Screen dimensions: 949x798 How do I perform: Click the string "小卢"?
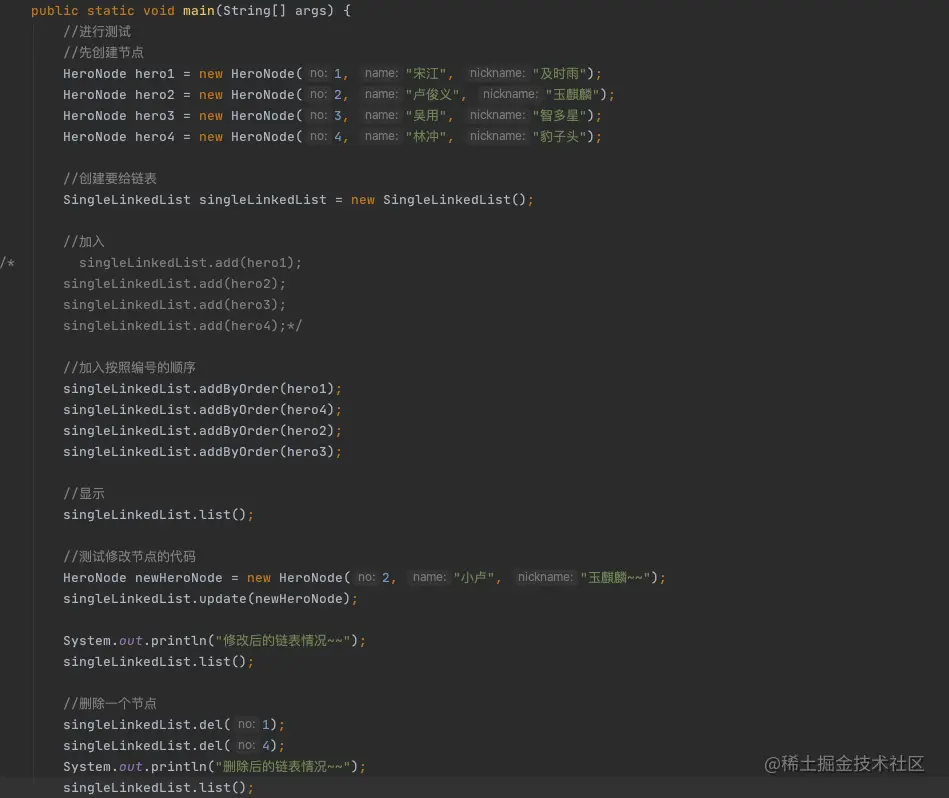[x=474, y=578]
